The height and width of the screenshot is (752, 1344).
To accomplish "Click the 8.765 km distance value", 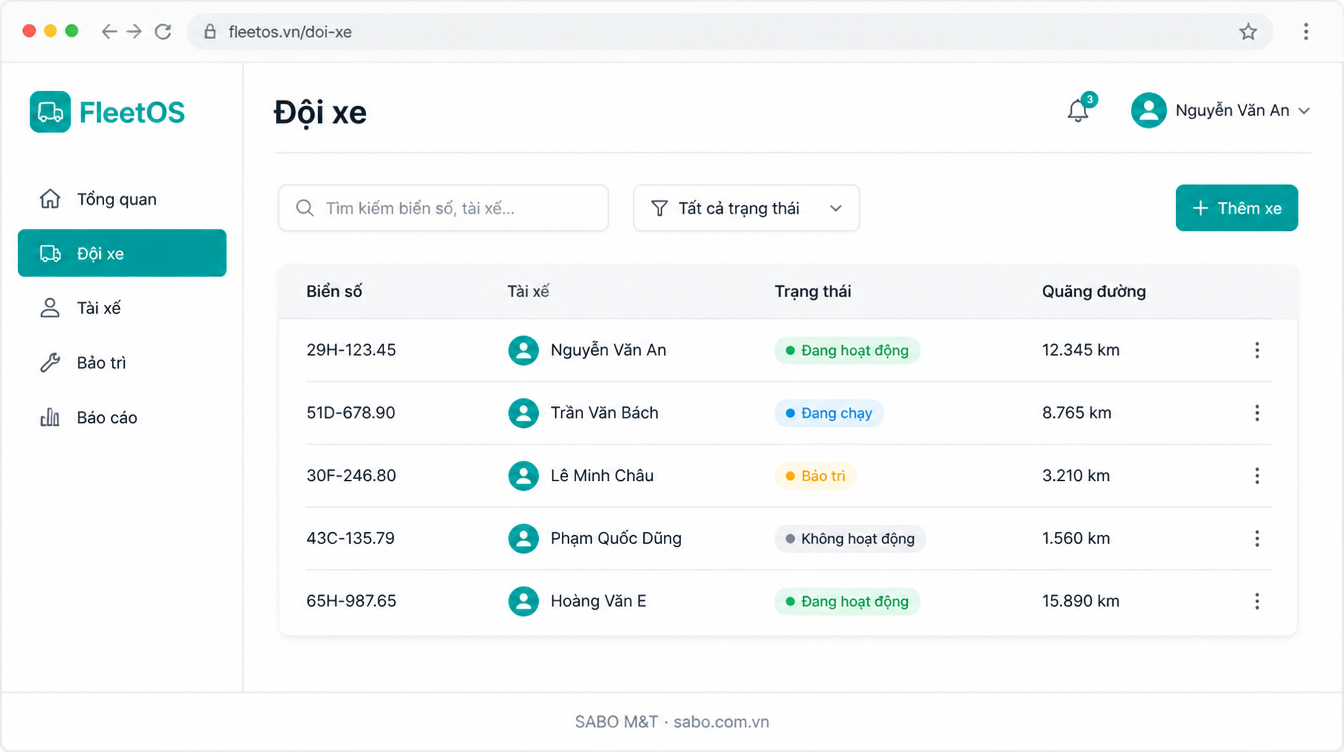I will pos(1077,413).
